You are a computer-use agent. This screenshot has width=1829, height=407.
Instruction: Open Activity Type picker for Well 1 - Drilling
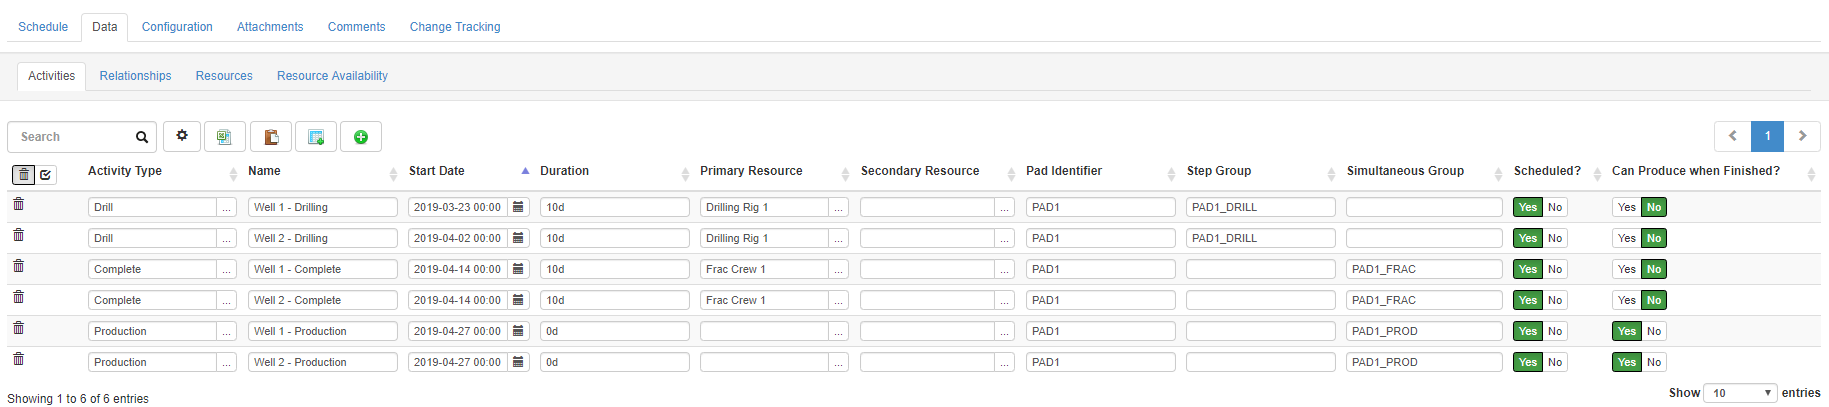tap(227, 207)
